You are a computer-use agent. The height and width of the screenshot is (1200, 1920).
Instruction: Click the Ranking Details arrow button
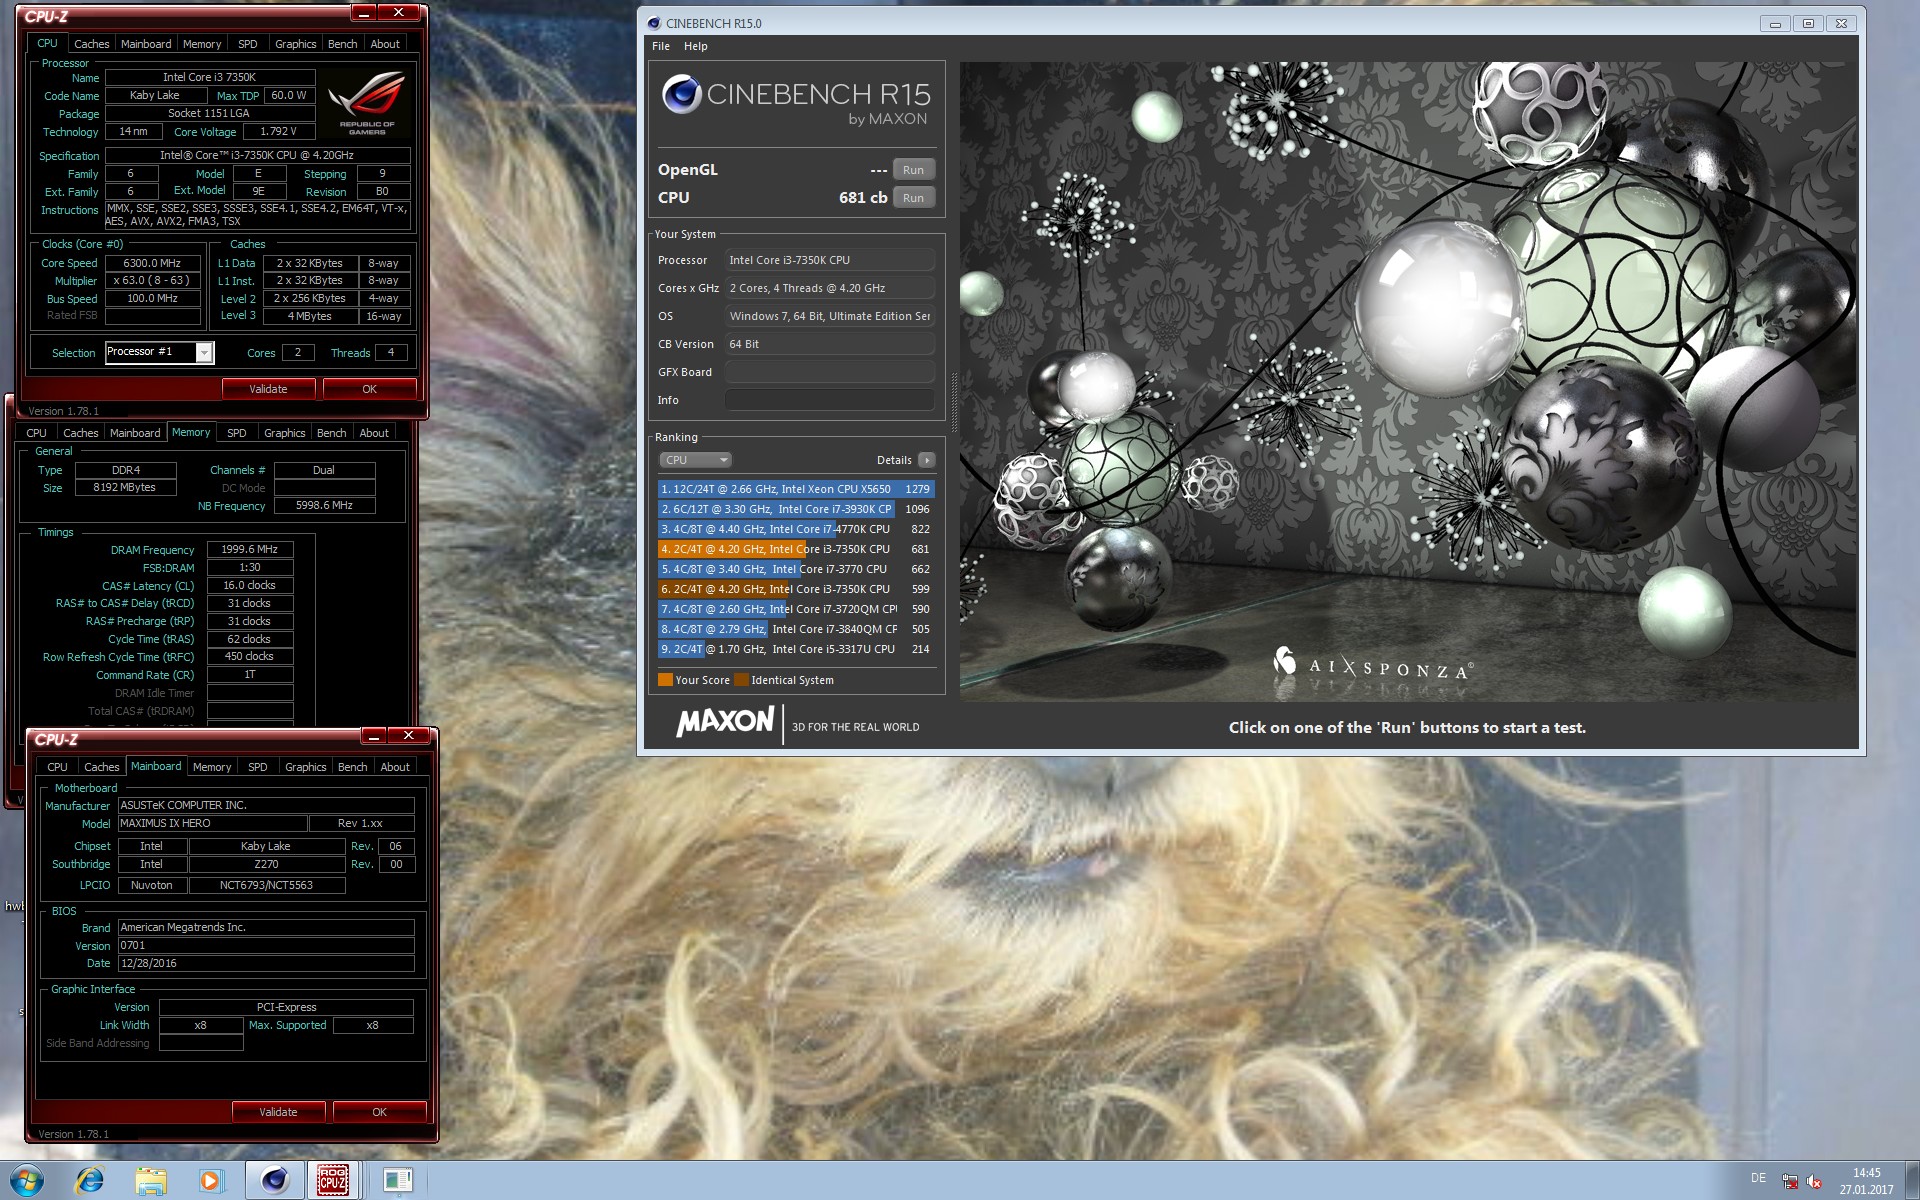pyautogui.click(x=927, y=460)
